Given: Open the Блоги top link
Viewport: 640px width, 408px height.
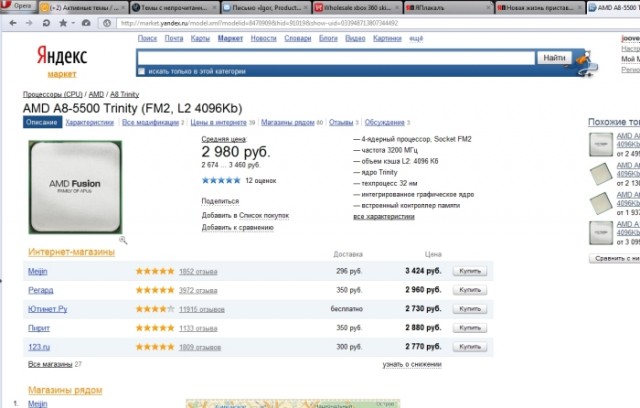Looking at the screenshot, I should [x=328, y=38].
